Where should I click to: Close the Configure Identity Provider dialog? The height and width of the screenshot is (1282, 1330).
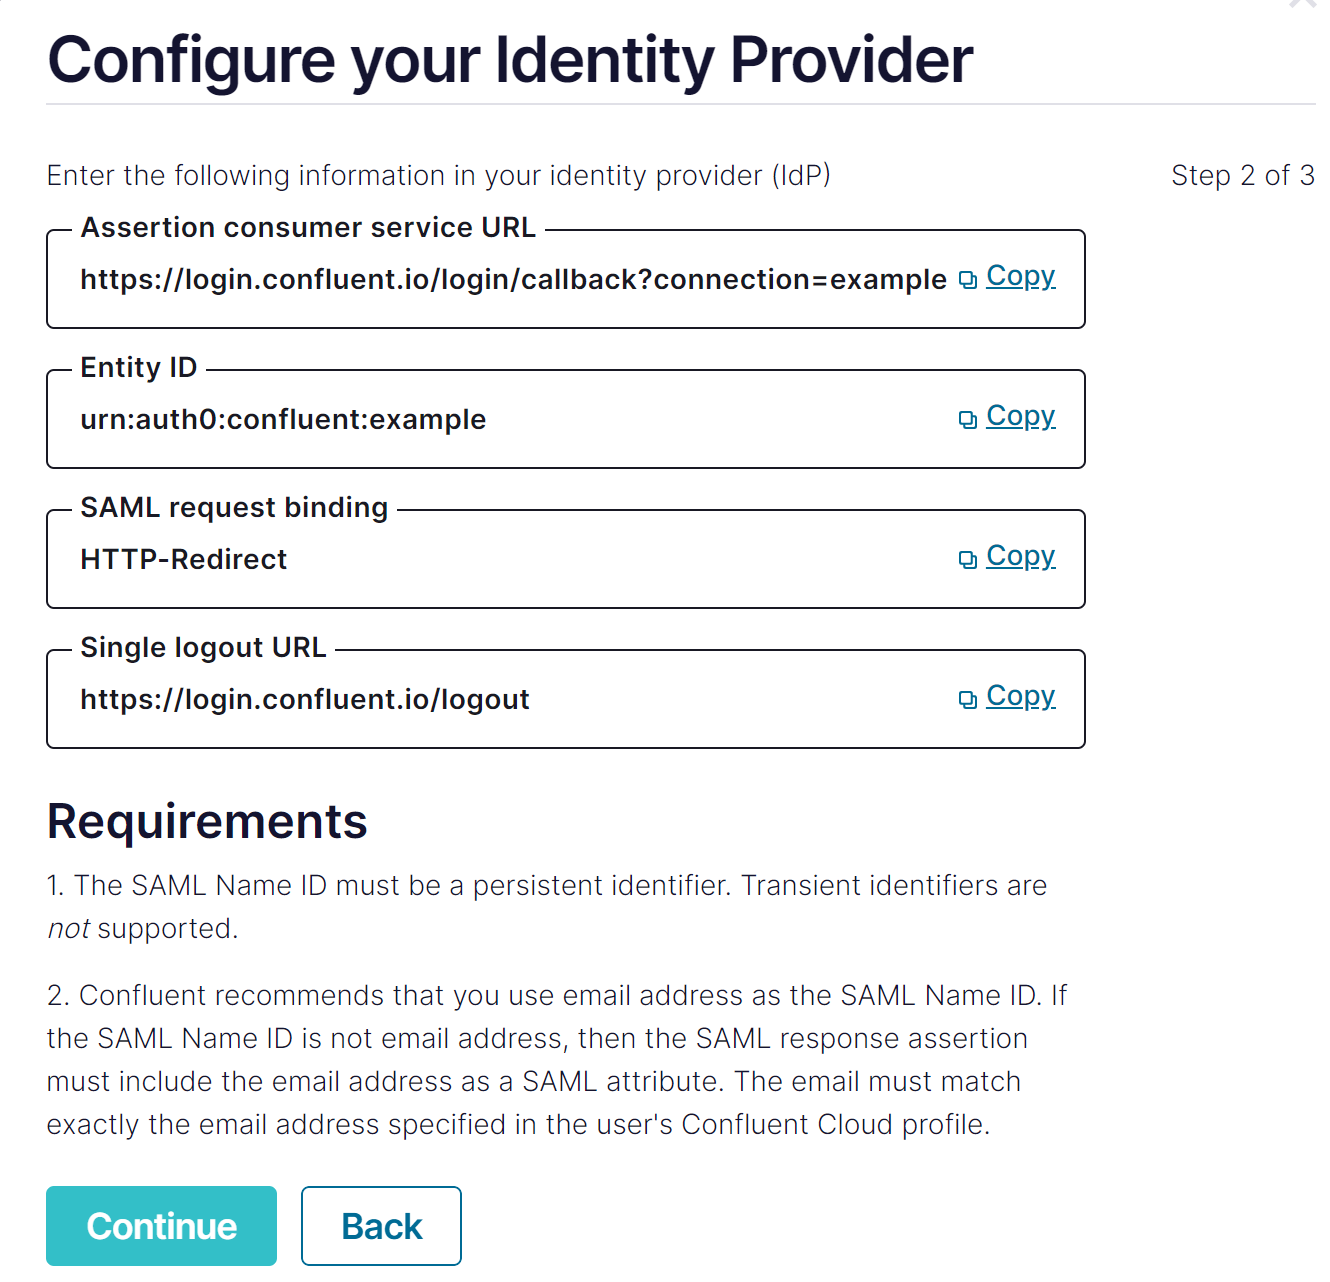1303,3
